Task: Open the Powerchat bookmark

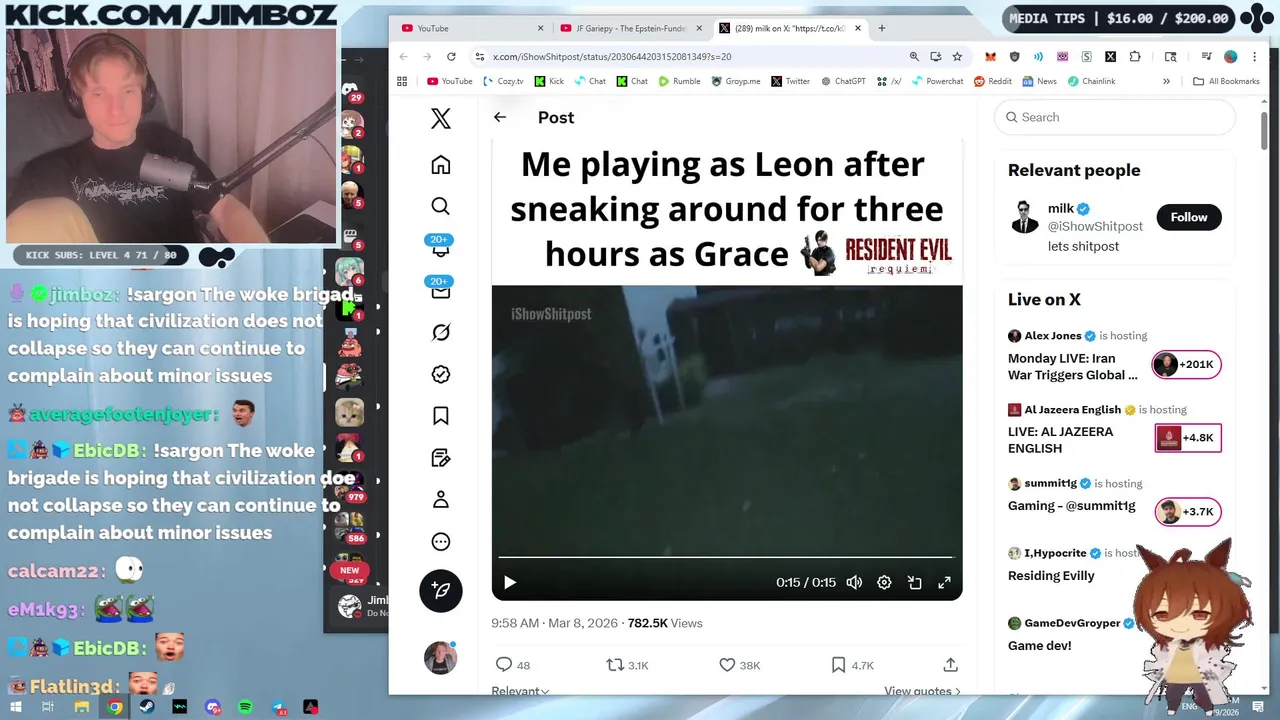Action: click(937, 81)
